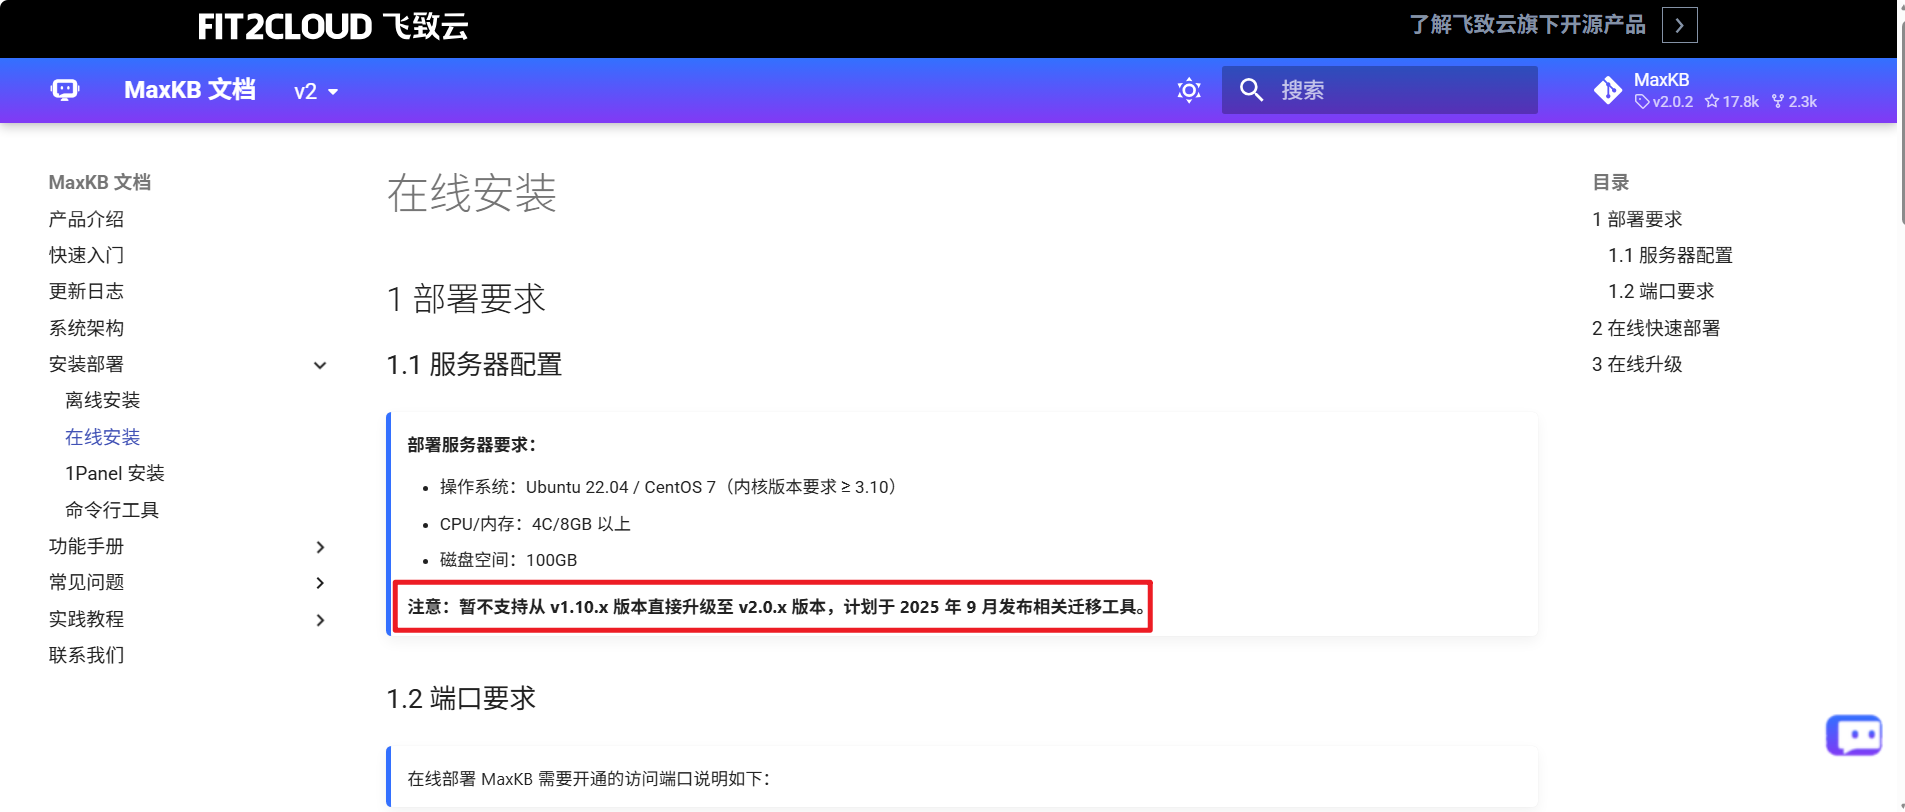Viewport: 1905px width, 812px height.
Task: Click the MaxKB 文档 site title
Action: [189, 90]
